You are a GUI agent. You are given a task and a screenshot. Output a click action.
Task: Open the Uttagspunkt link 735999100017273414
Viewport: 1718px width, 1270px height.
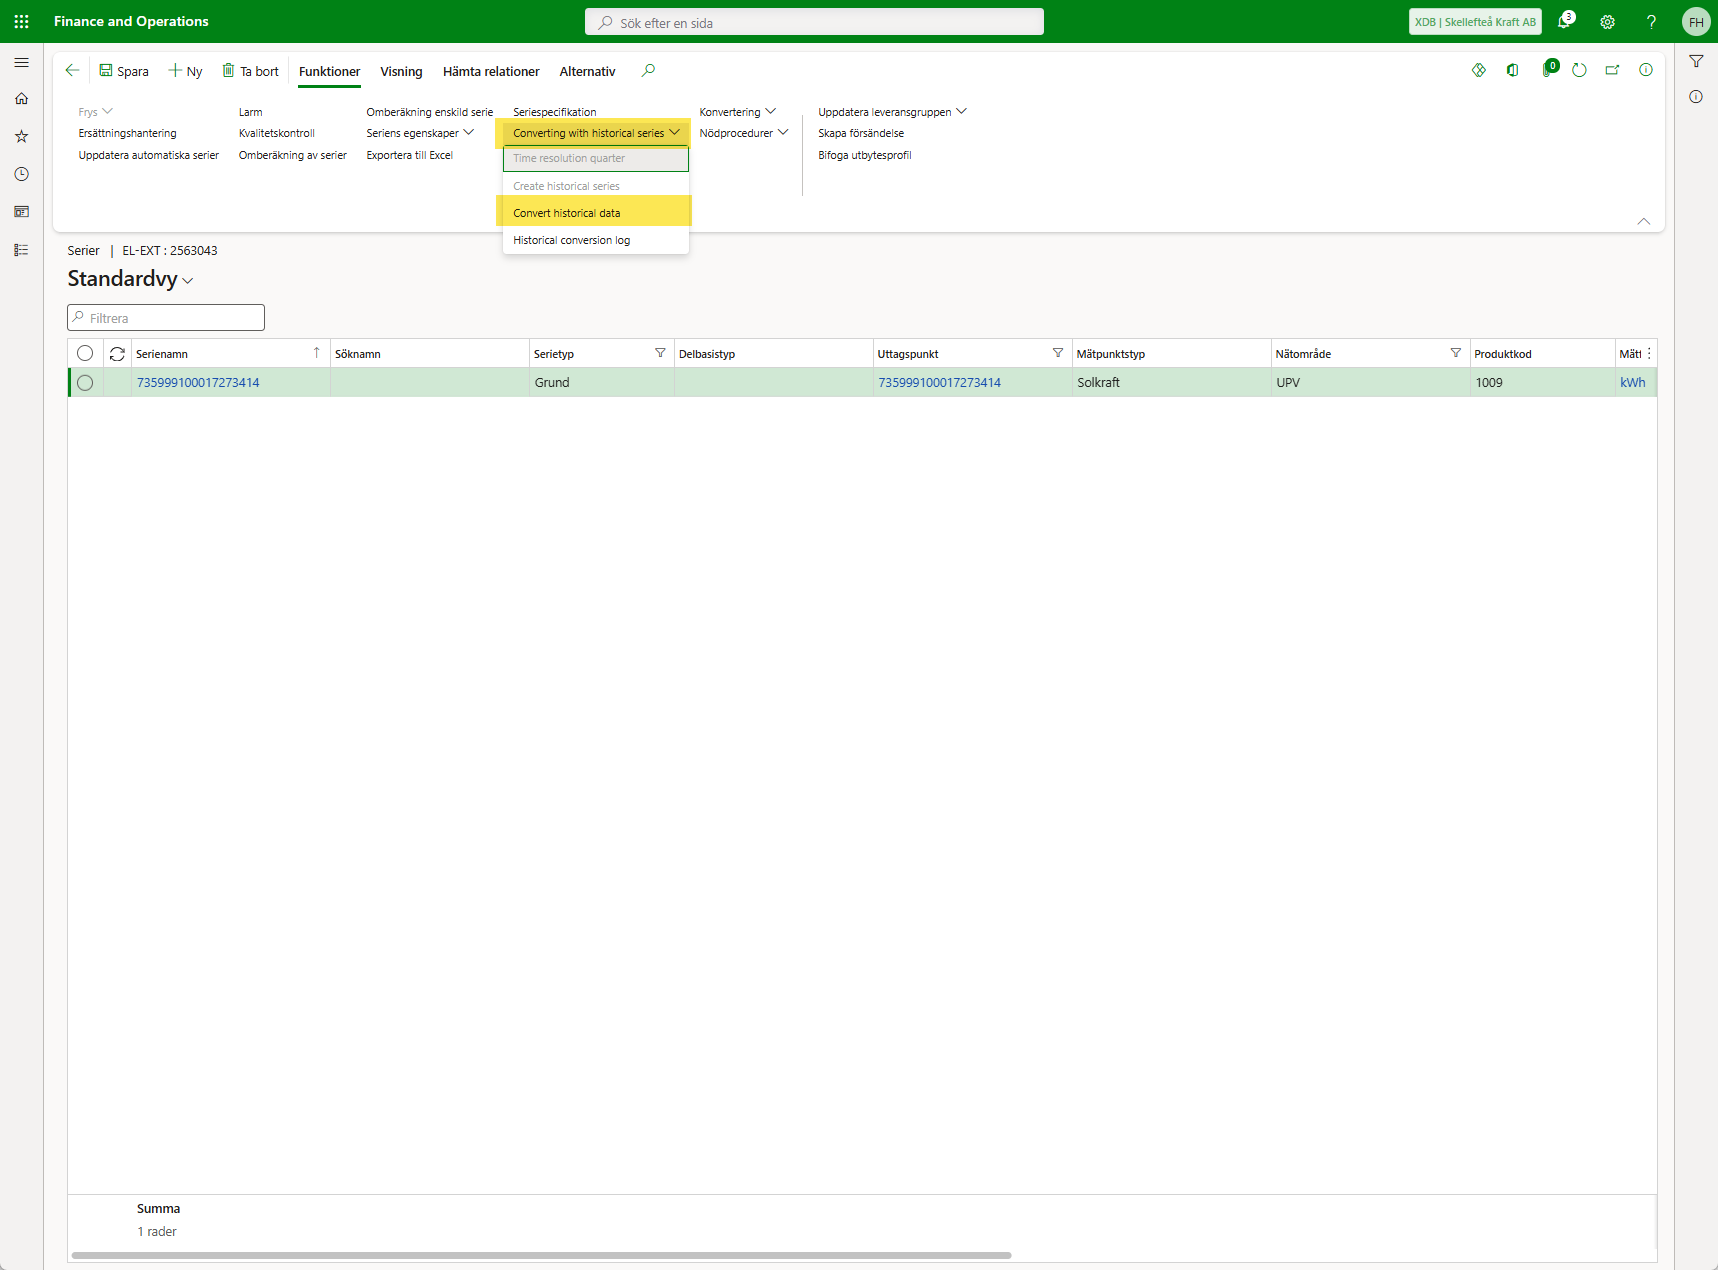coord(939,383)
